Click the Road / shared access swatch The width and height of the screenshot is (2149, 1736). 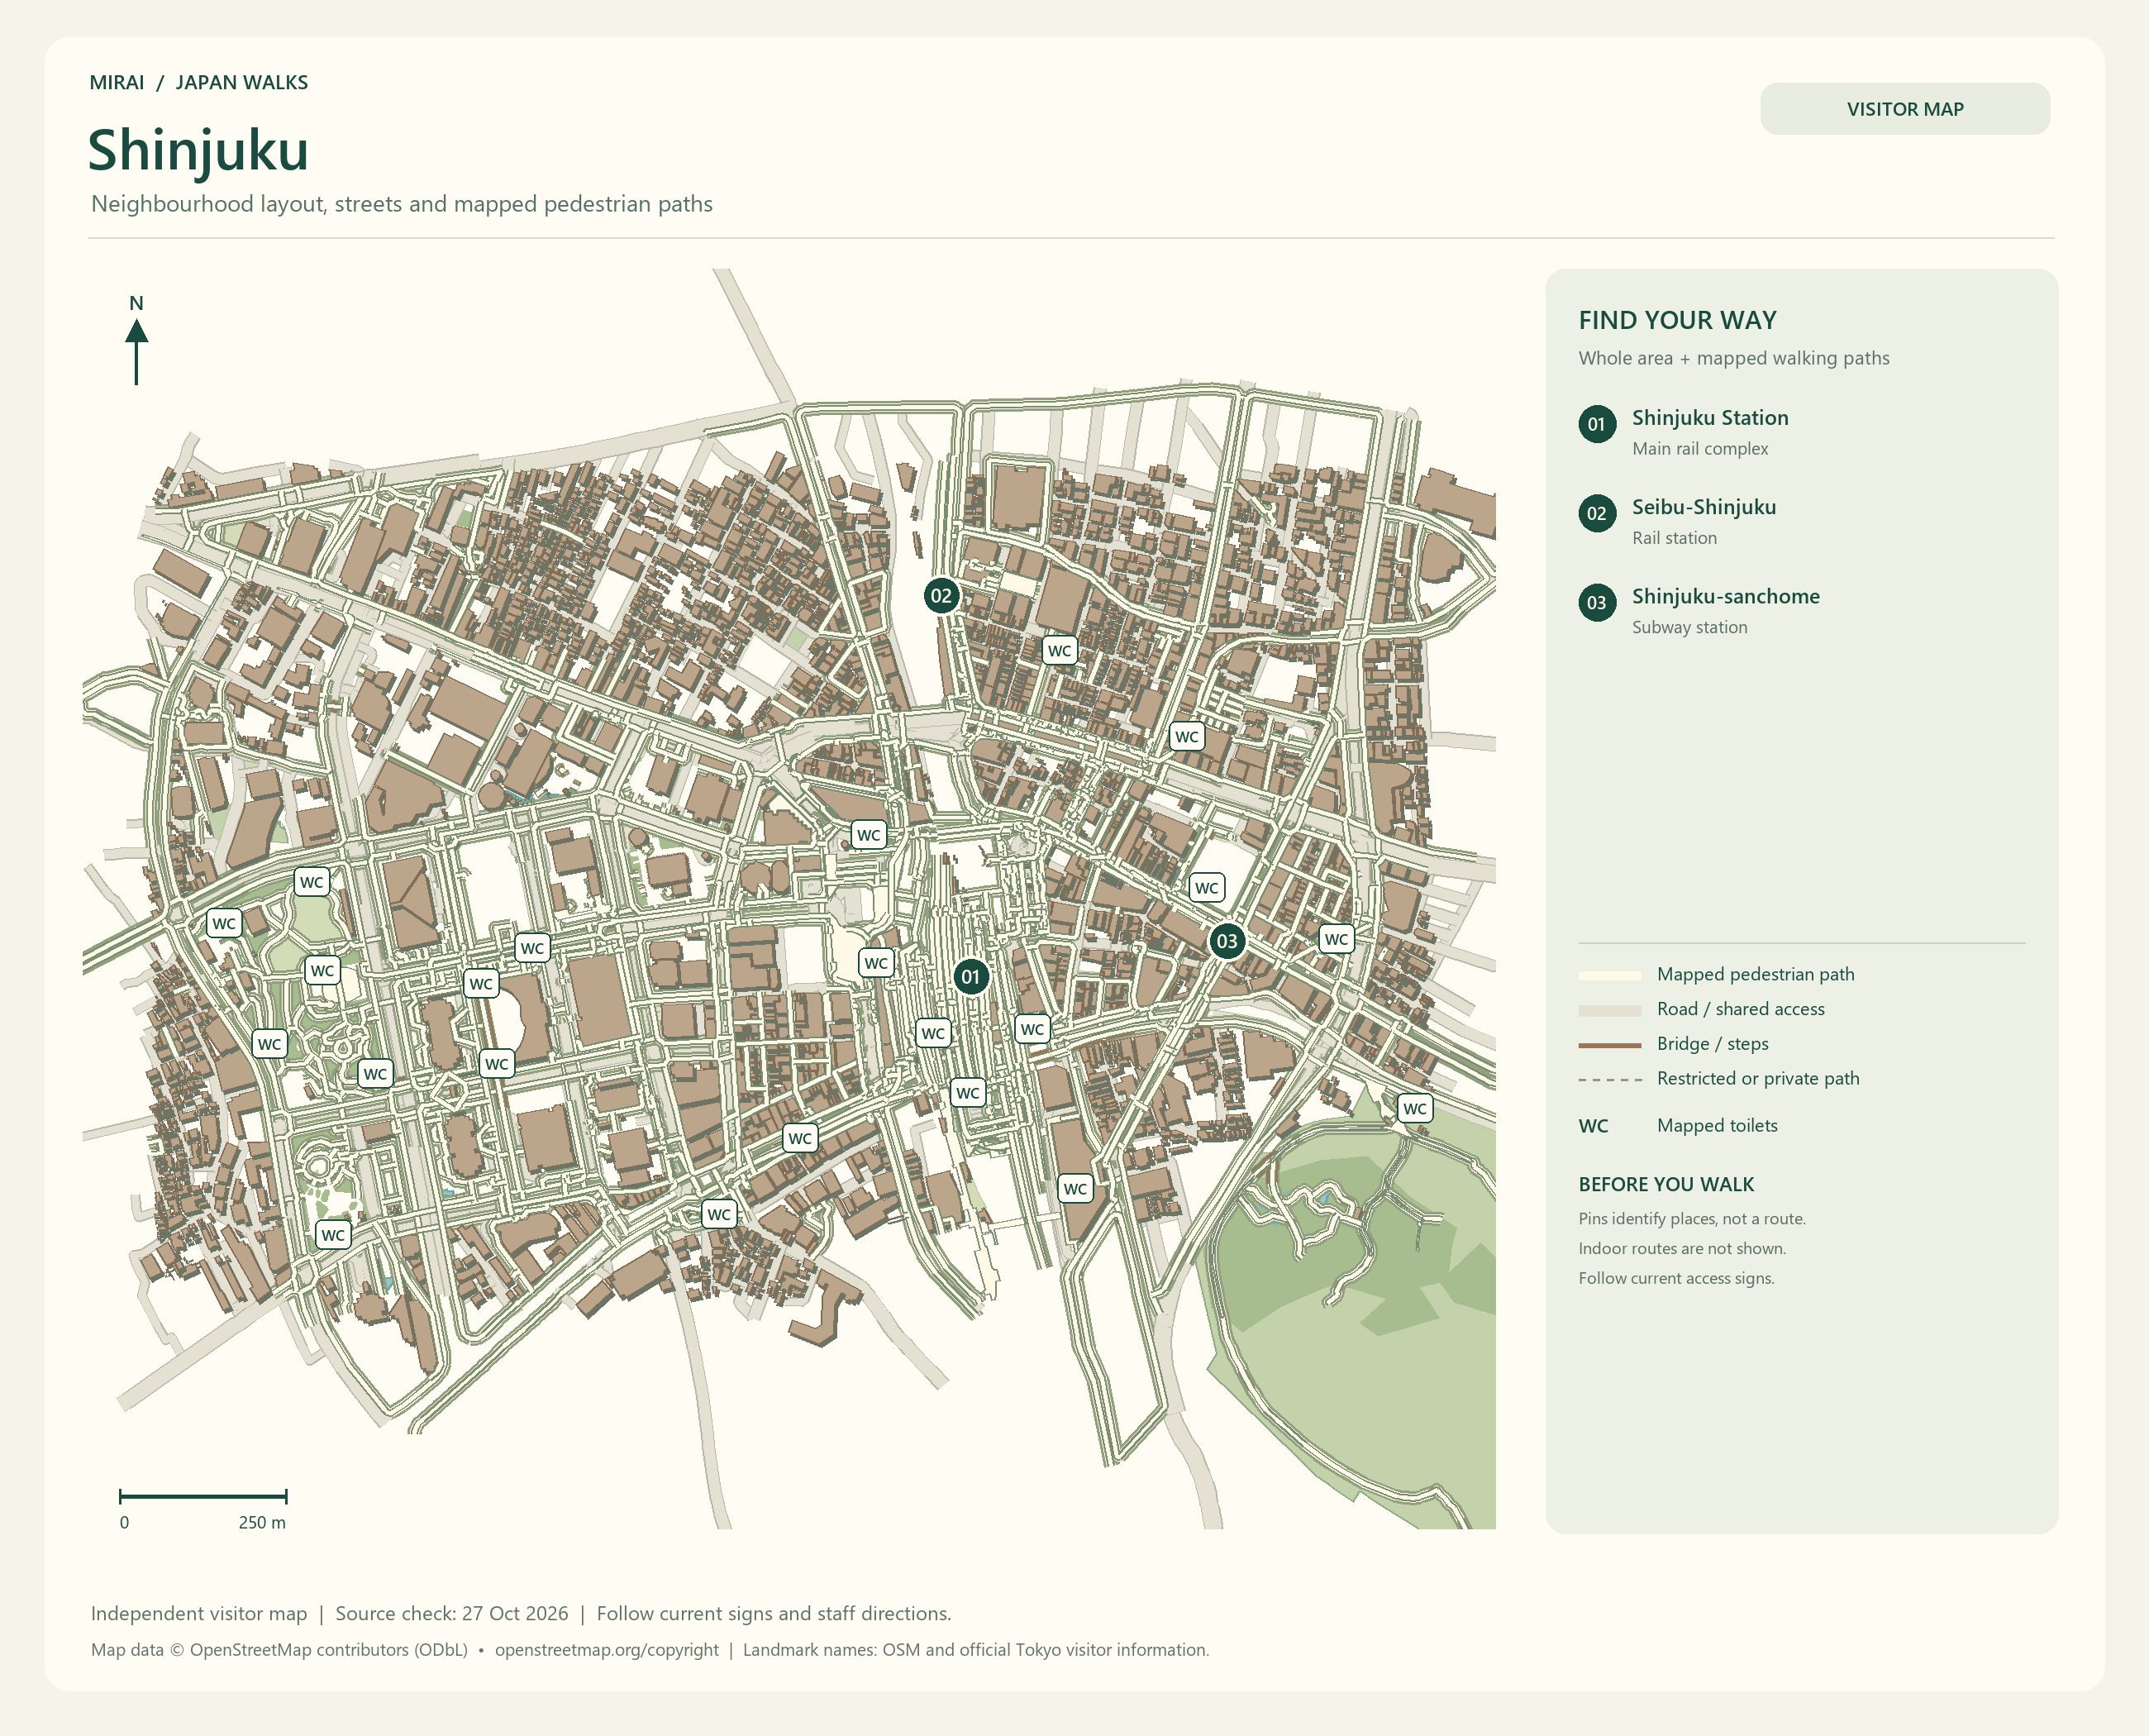pyautogui.click(x=1609, y=1010)
